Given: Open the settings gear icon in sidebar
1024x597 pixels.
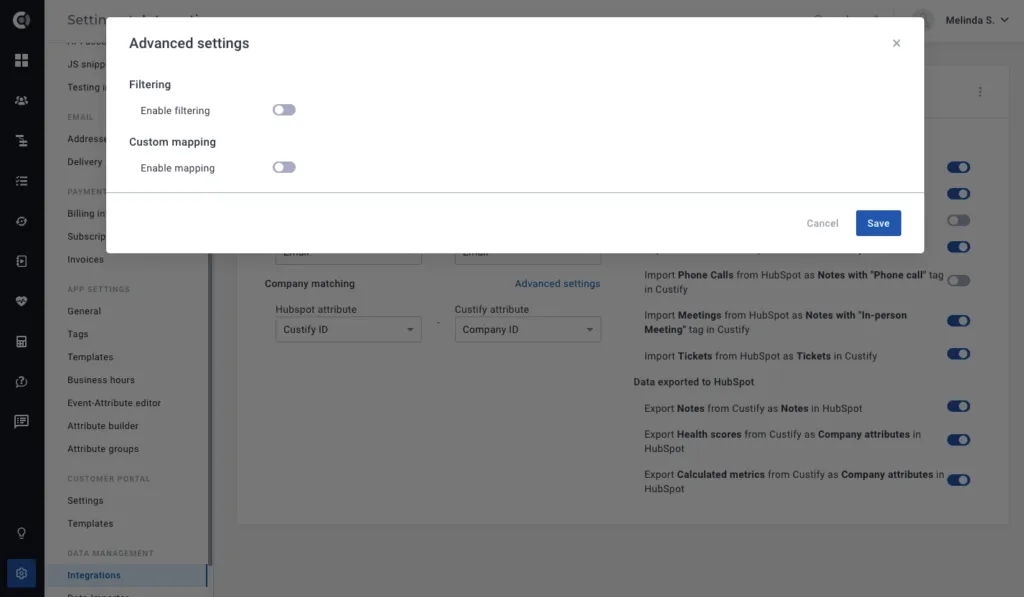Looking at the screenshot, I should click(x=22, y=573).
